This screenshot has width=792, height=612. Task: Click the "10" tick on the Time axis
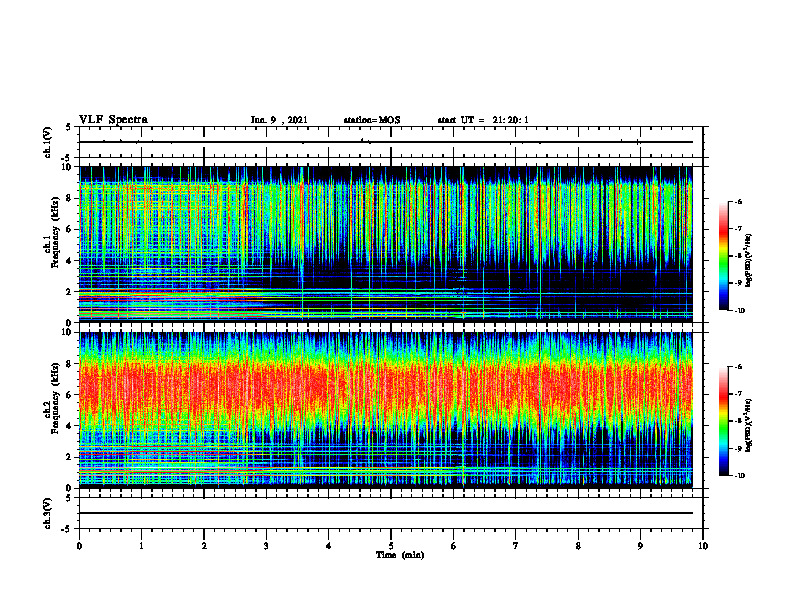[703, 546]
